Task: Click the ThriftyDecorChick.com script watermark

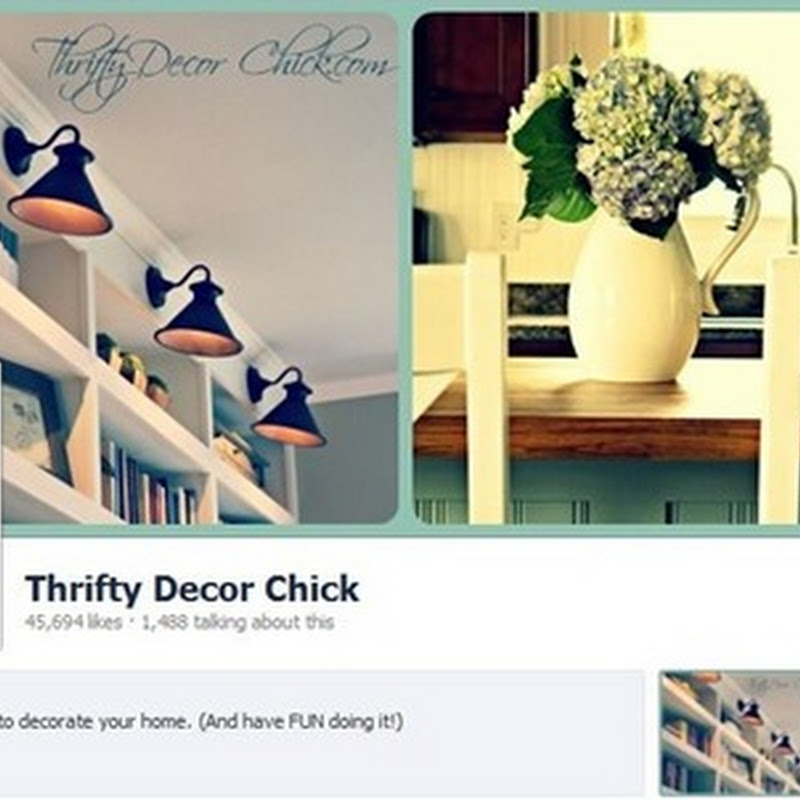Action: point(213,66)
